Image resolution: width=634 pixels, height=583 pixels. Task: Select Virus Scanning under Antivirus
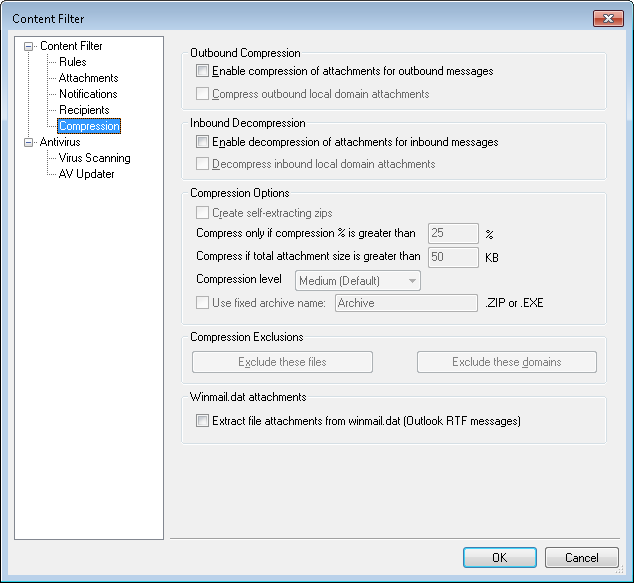coord(94,158)
